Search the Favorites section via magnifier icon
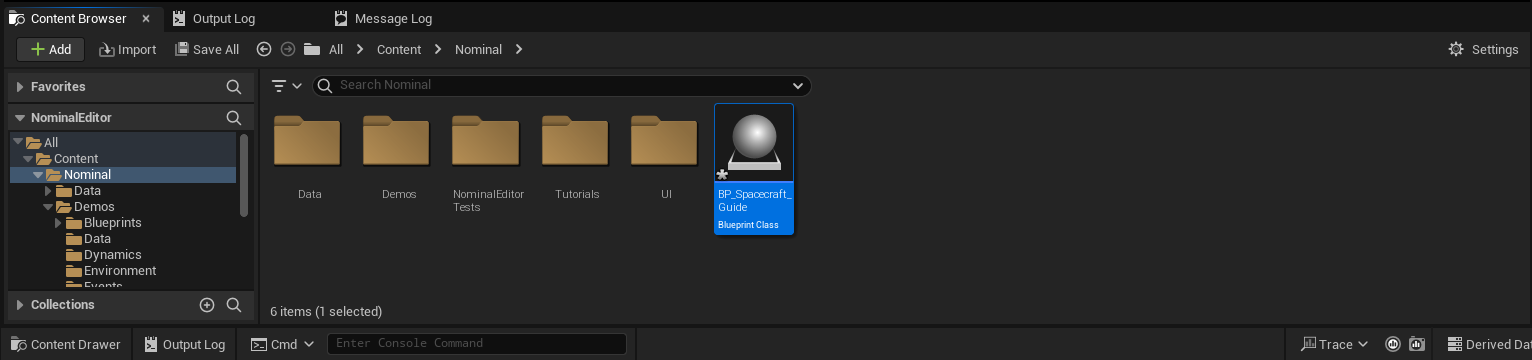Screen dimensions: 1532x360 [x=233, y=87]
